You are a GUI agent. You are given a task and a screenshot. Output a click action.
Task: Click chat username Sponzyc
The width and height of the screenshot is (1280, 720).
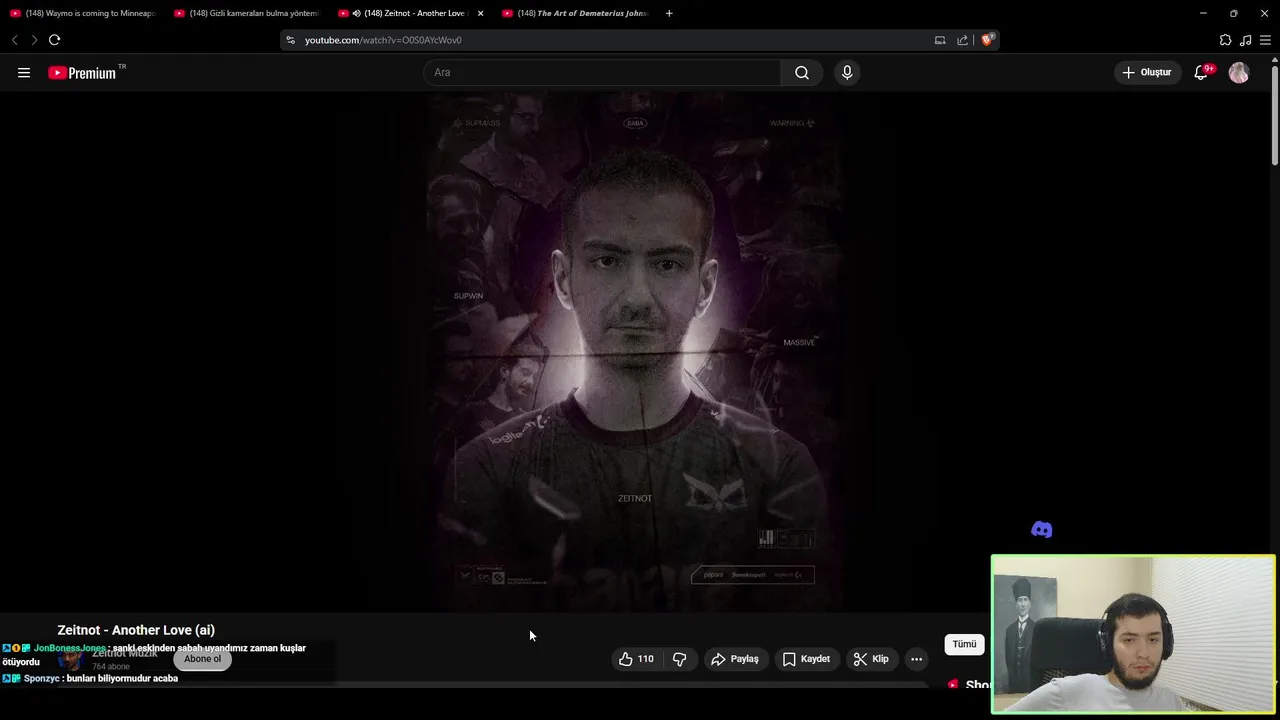click(41, 678)
